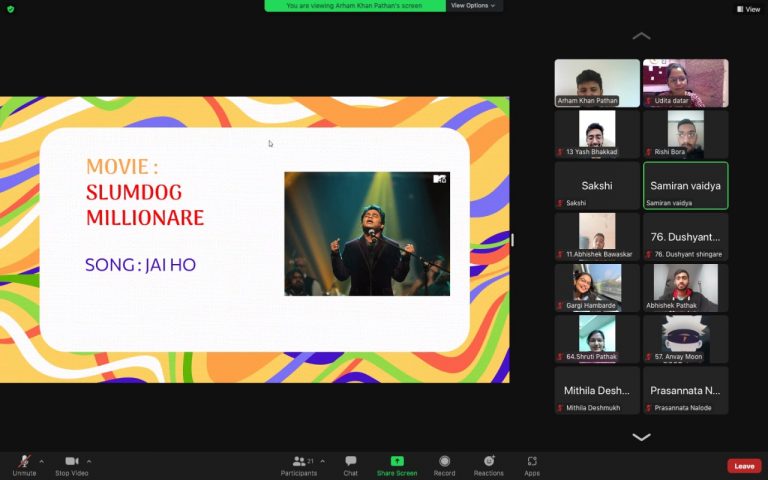The width and height of the screenshot is (768, 480).
Task: Show previous participants with up chevron
Action: [641, 36]
